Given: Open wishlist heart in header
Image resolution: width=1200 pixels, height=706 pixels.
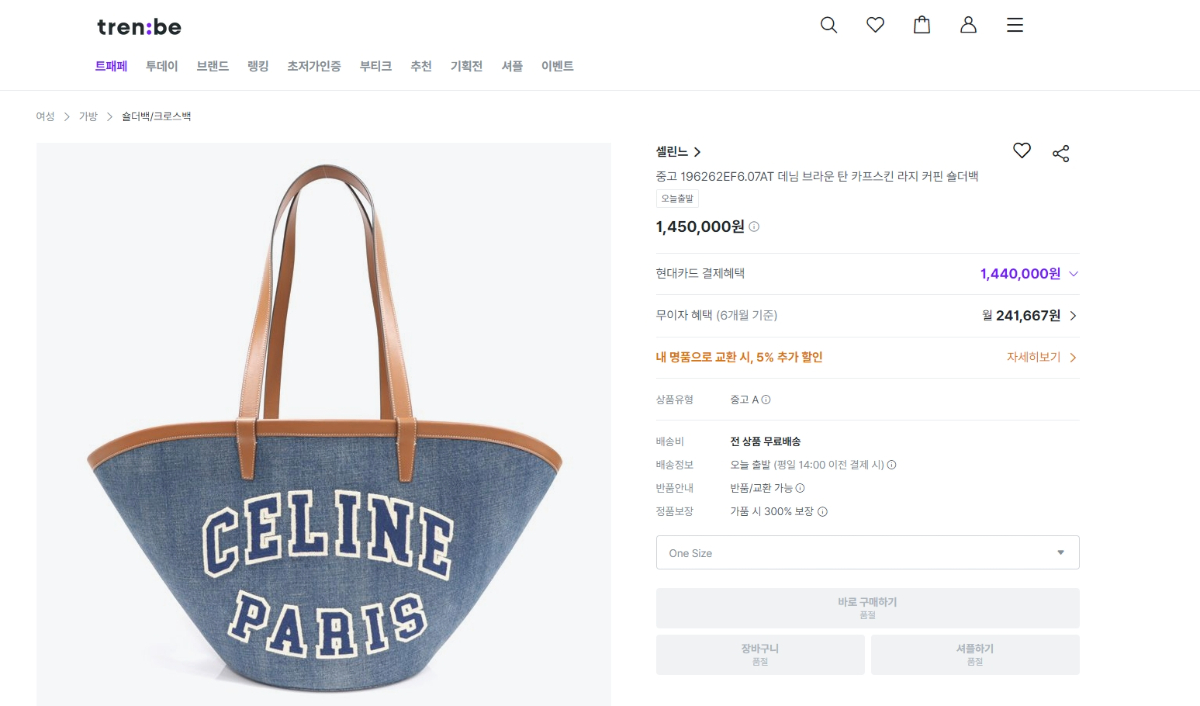Looking at the screenshot, I should 875,25.
